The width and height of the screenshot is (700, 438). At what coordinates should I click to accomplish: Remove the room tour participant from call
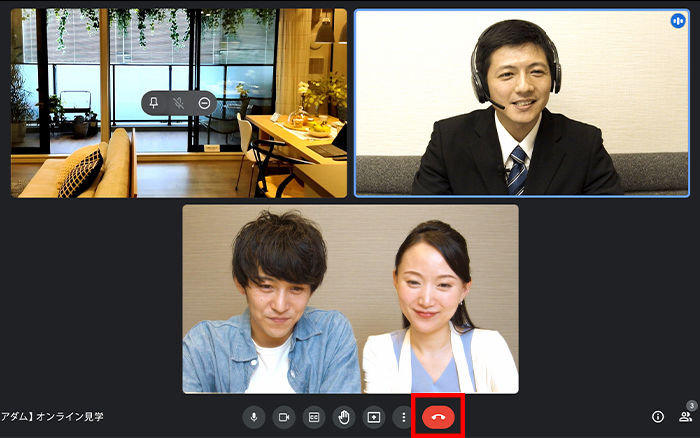click(204, 103)
